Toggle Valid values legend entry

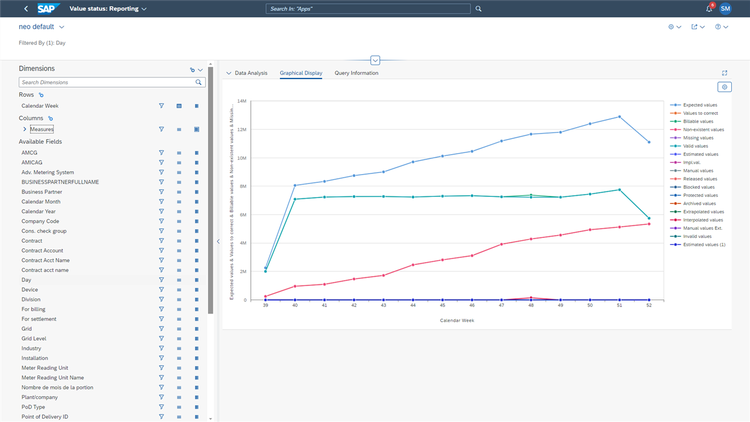(689, 146)
